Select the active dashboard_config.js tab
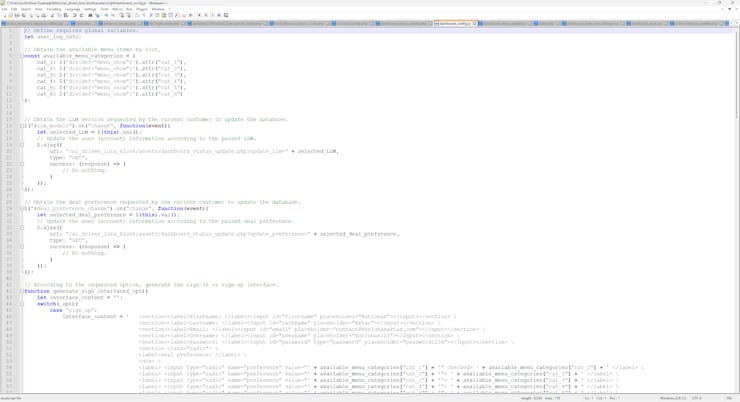The height and width of the screenshot is (402, 740). tap(454, 23)
